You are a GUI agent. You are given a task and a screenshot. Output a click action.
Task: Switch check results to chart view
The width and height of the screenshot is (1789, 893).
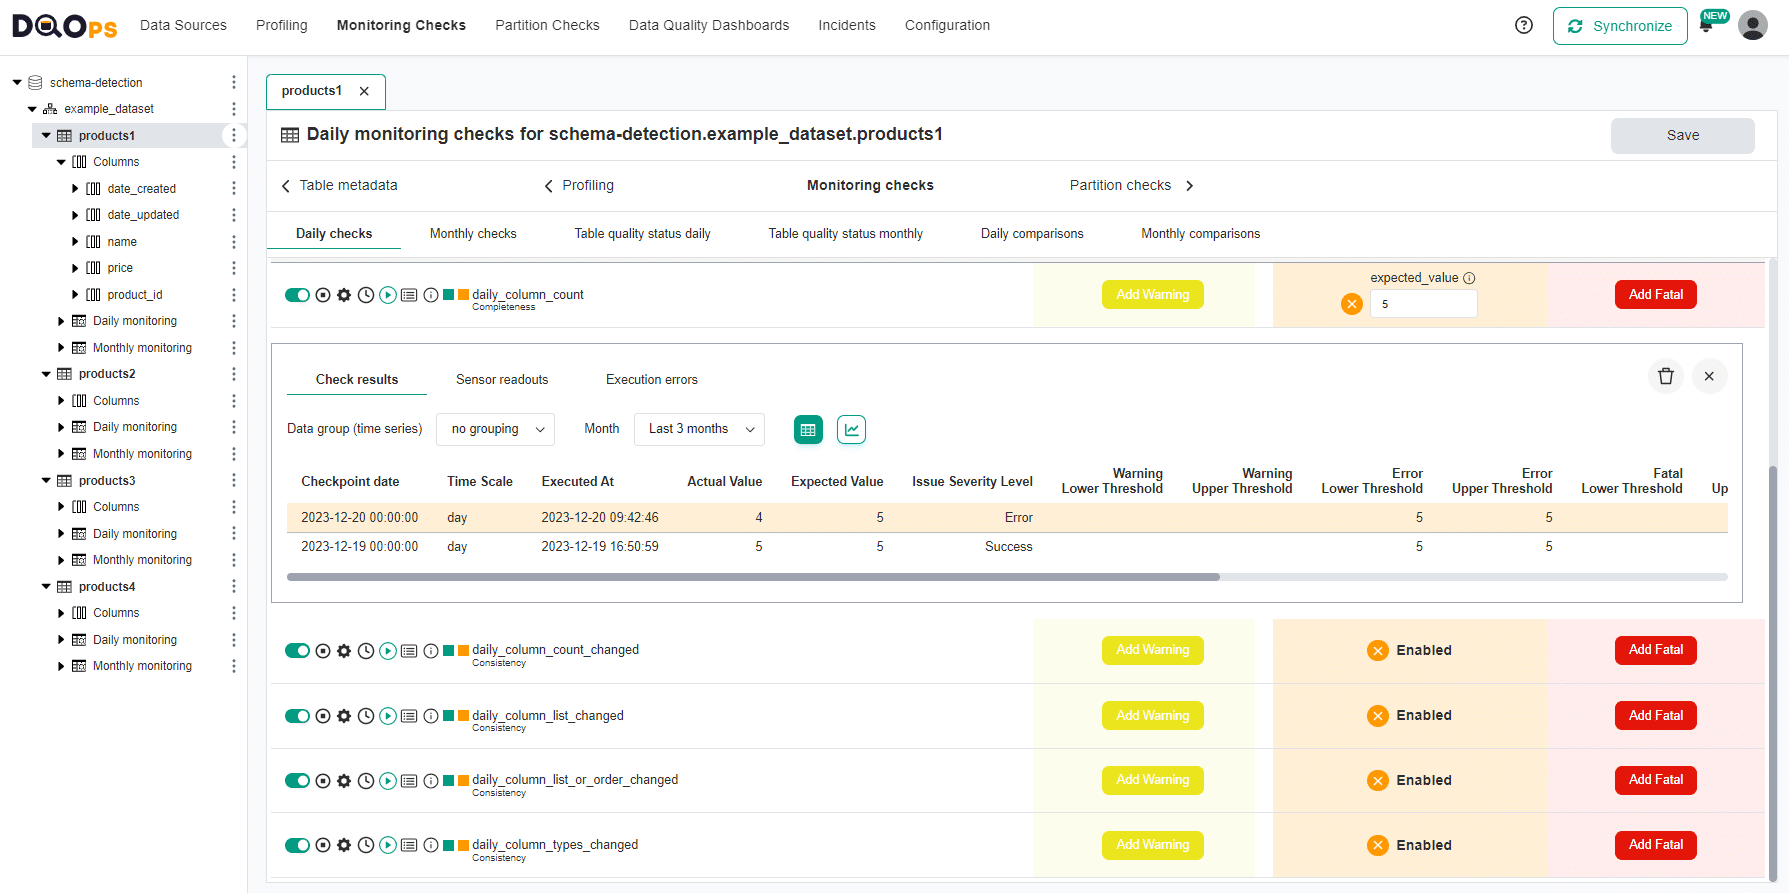(x=851, y=429)
